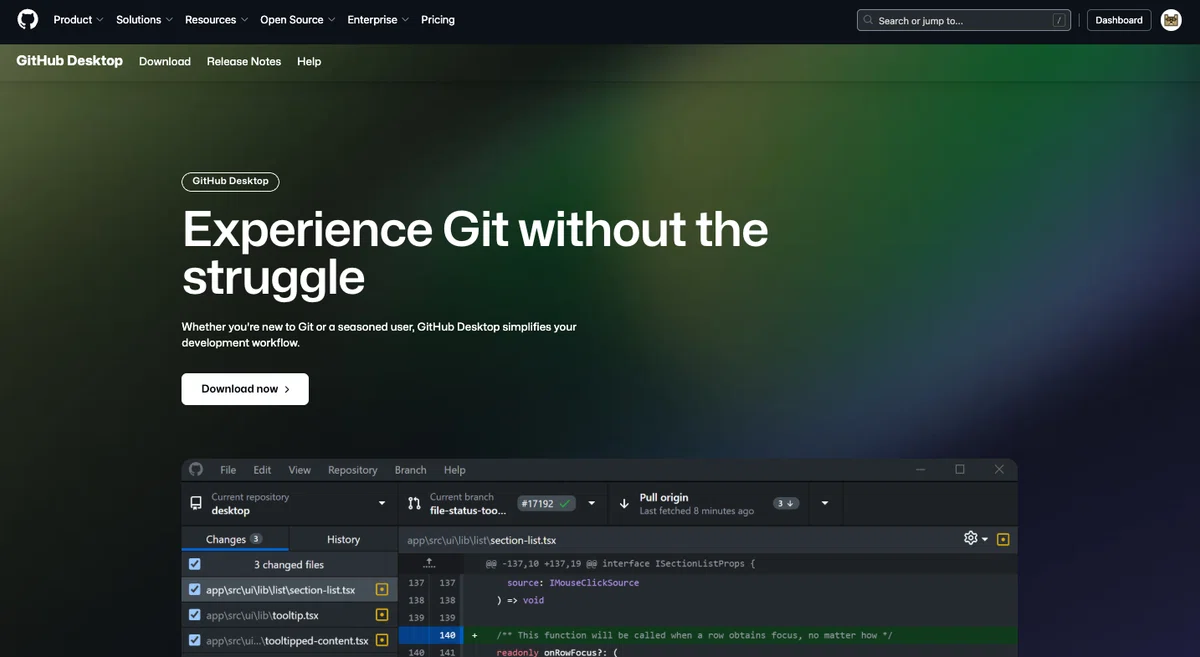Open the Repository menu in Desktop app
Screen dimensions: 1200x657
tap(353, 470)
